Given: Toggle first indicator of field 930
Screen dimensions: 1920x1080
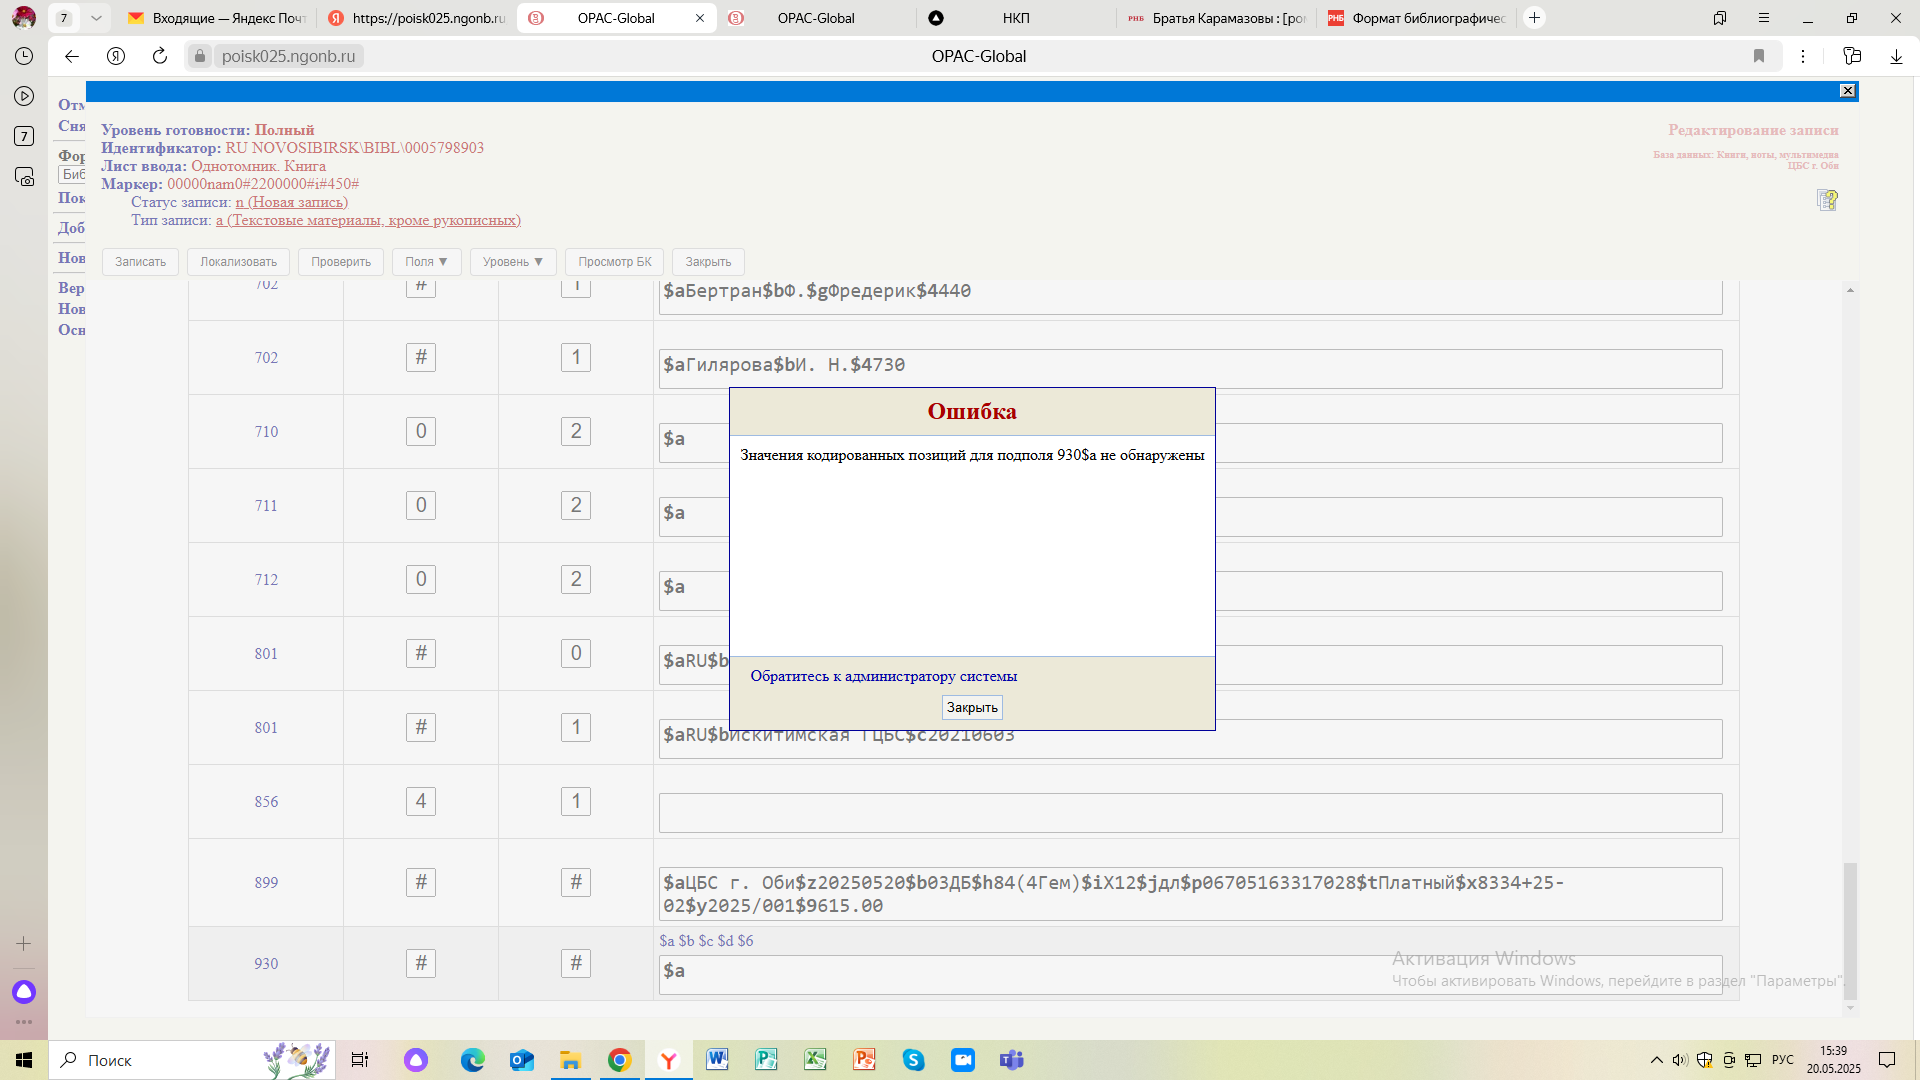Looking at the screenshot, I should 421,963.
